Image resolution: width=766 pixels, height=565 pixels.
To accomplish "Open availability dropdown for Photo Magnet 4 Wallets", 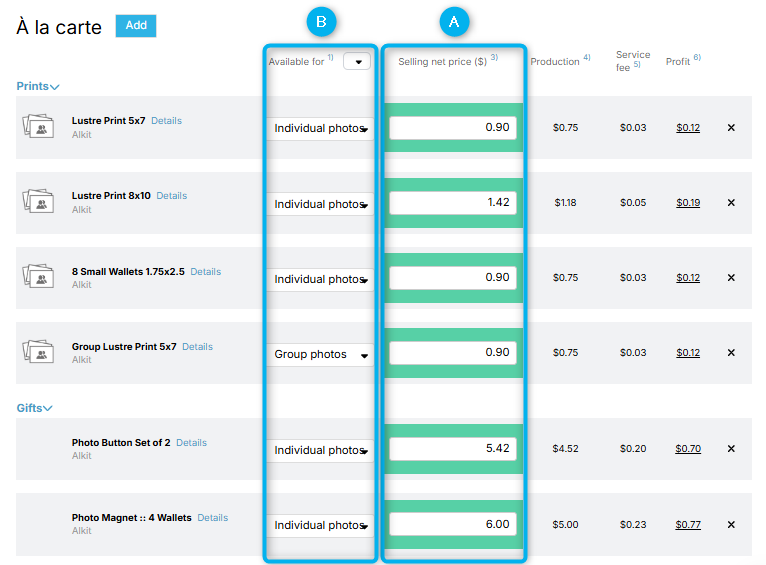I will [x=320, y=525].
